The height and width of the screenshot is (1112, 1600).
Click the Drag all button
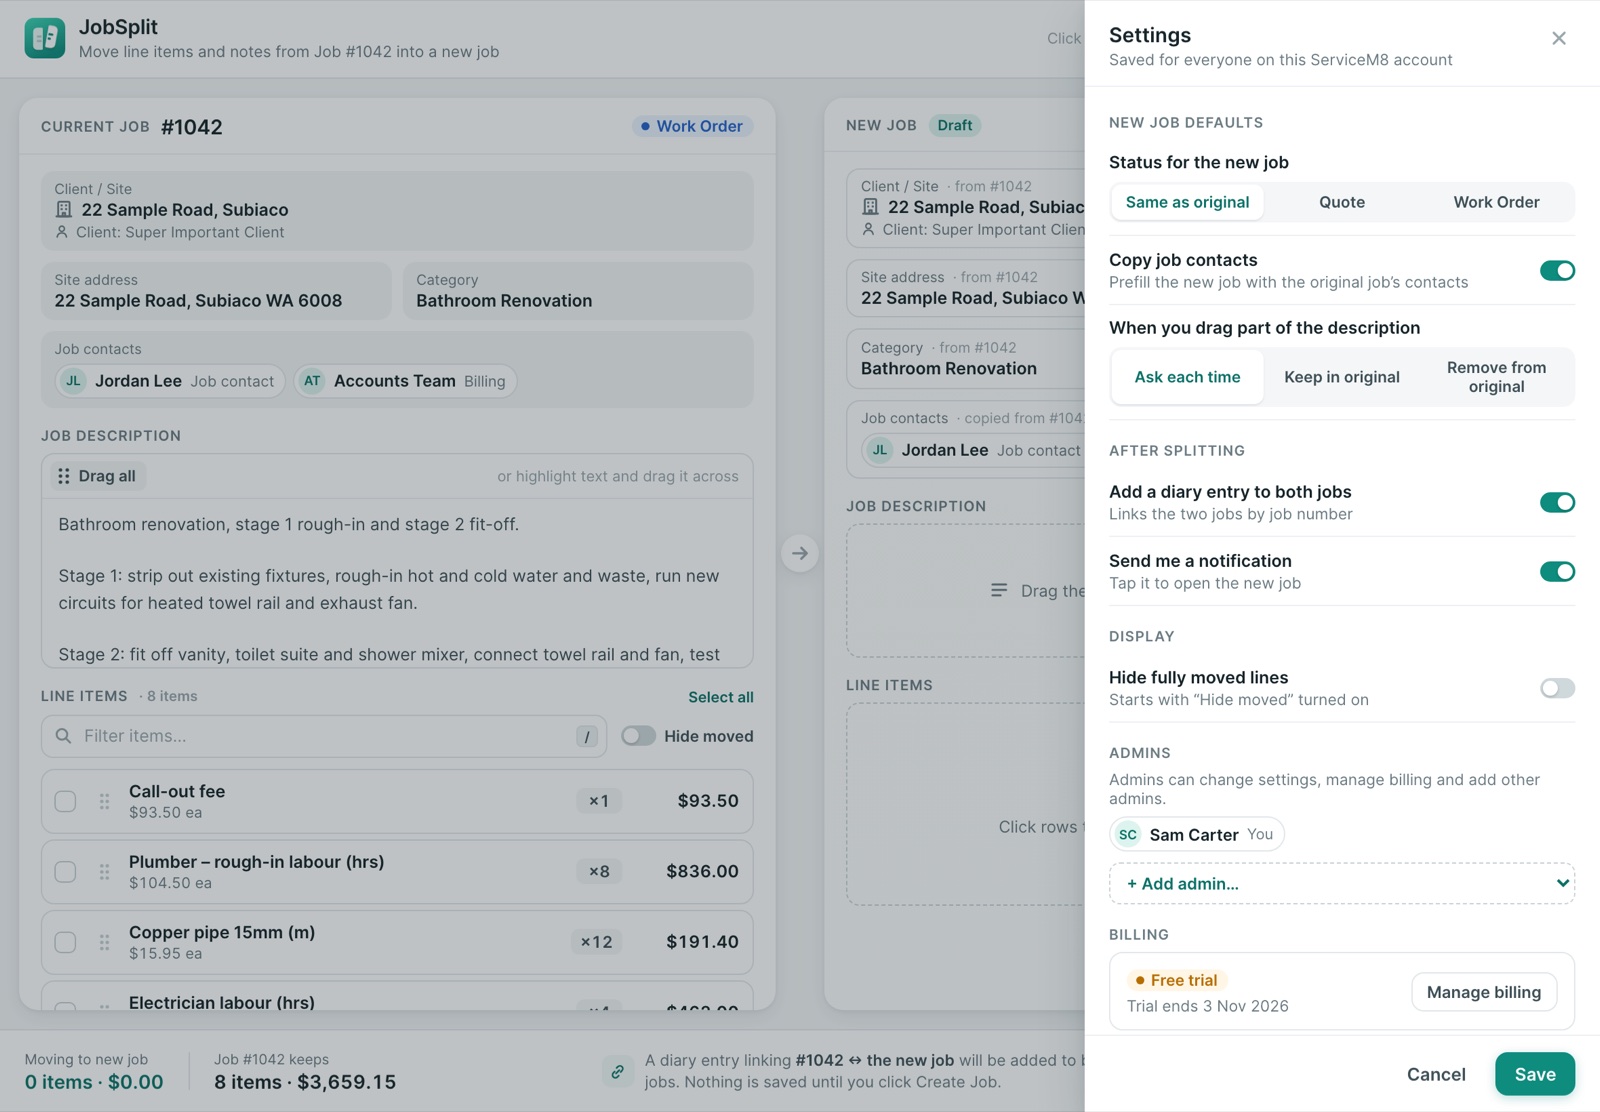[98, 476]
